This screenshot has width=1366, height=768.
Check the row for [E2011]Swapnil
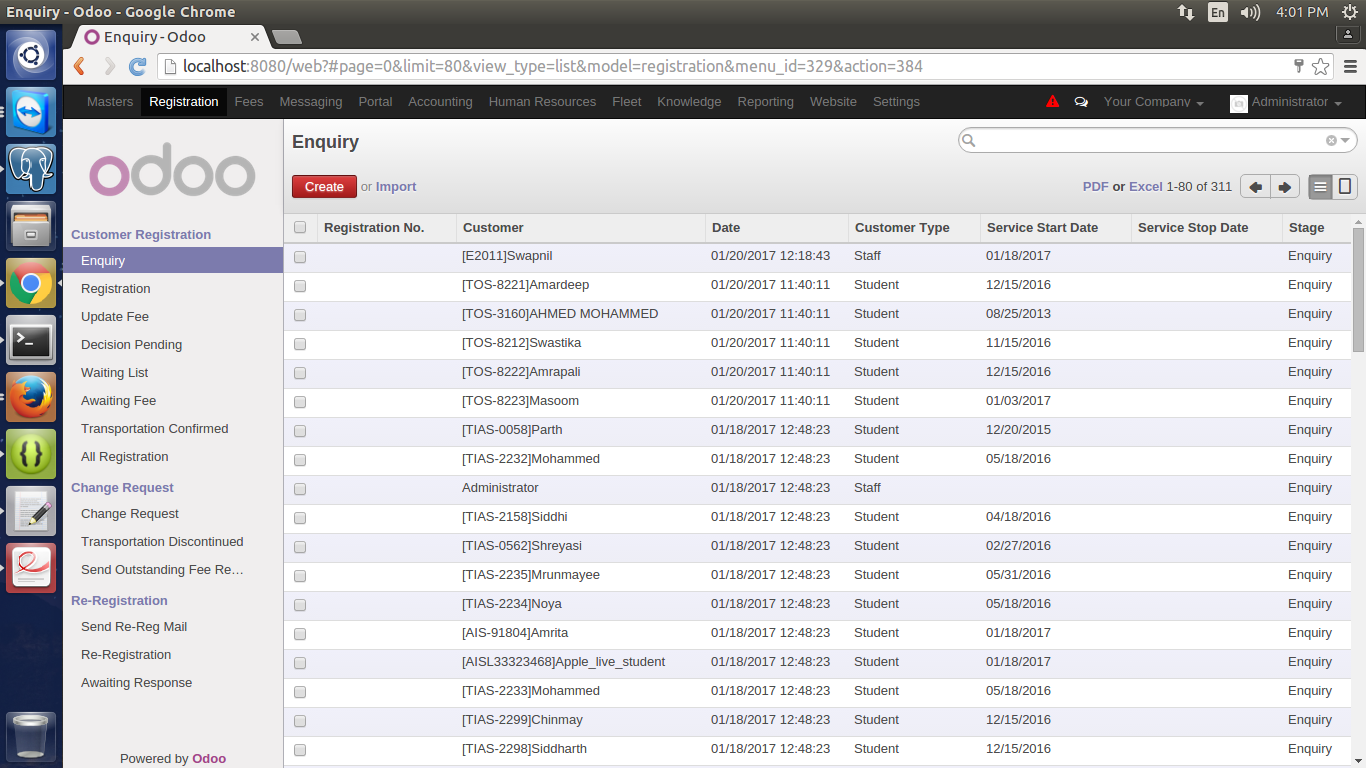(x=300, y=257)
